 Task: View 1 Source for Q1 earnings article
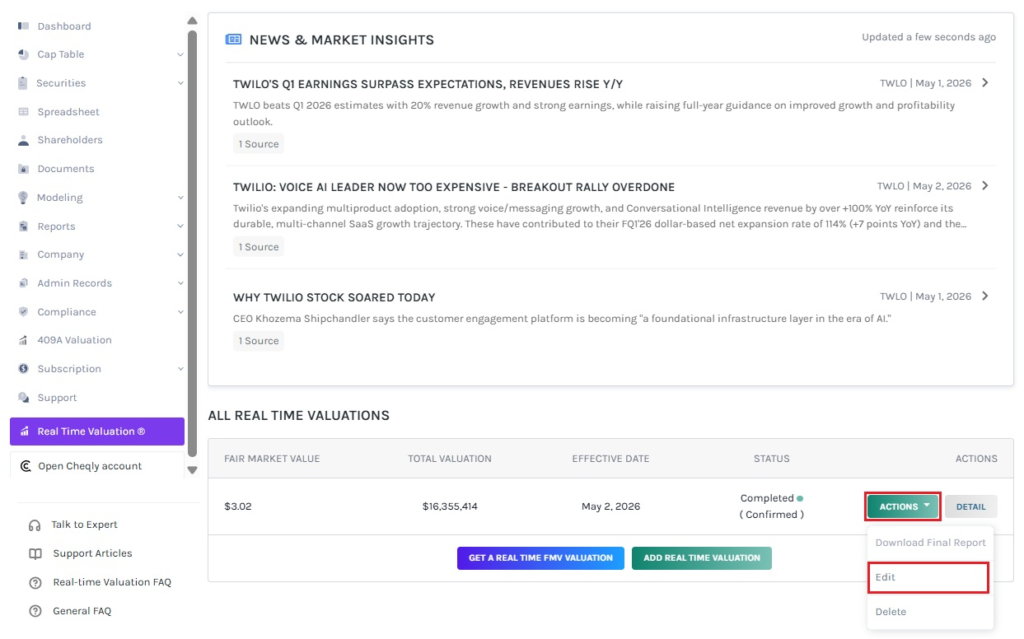click(259, 144)
